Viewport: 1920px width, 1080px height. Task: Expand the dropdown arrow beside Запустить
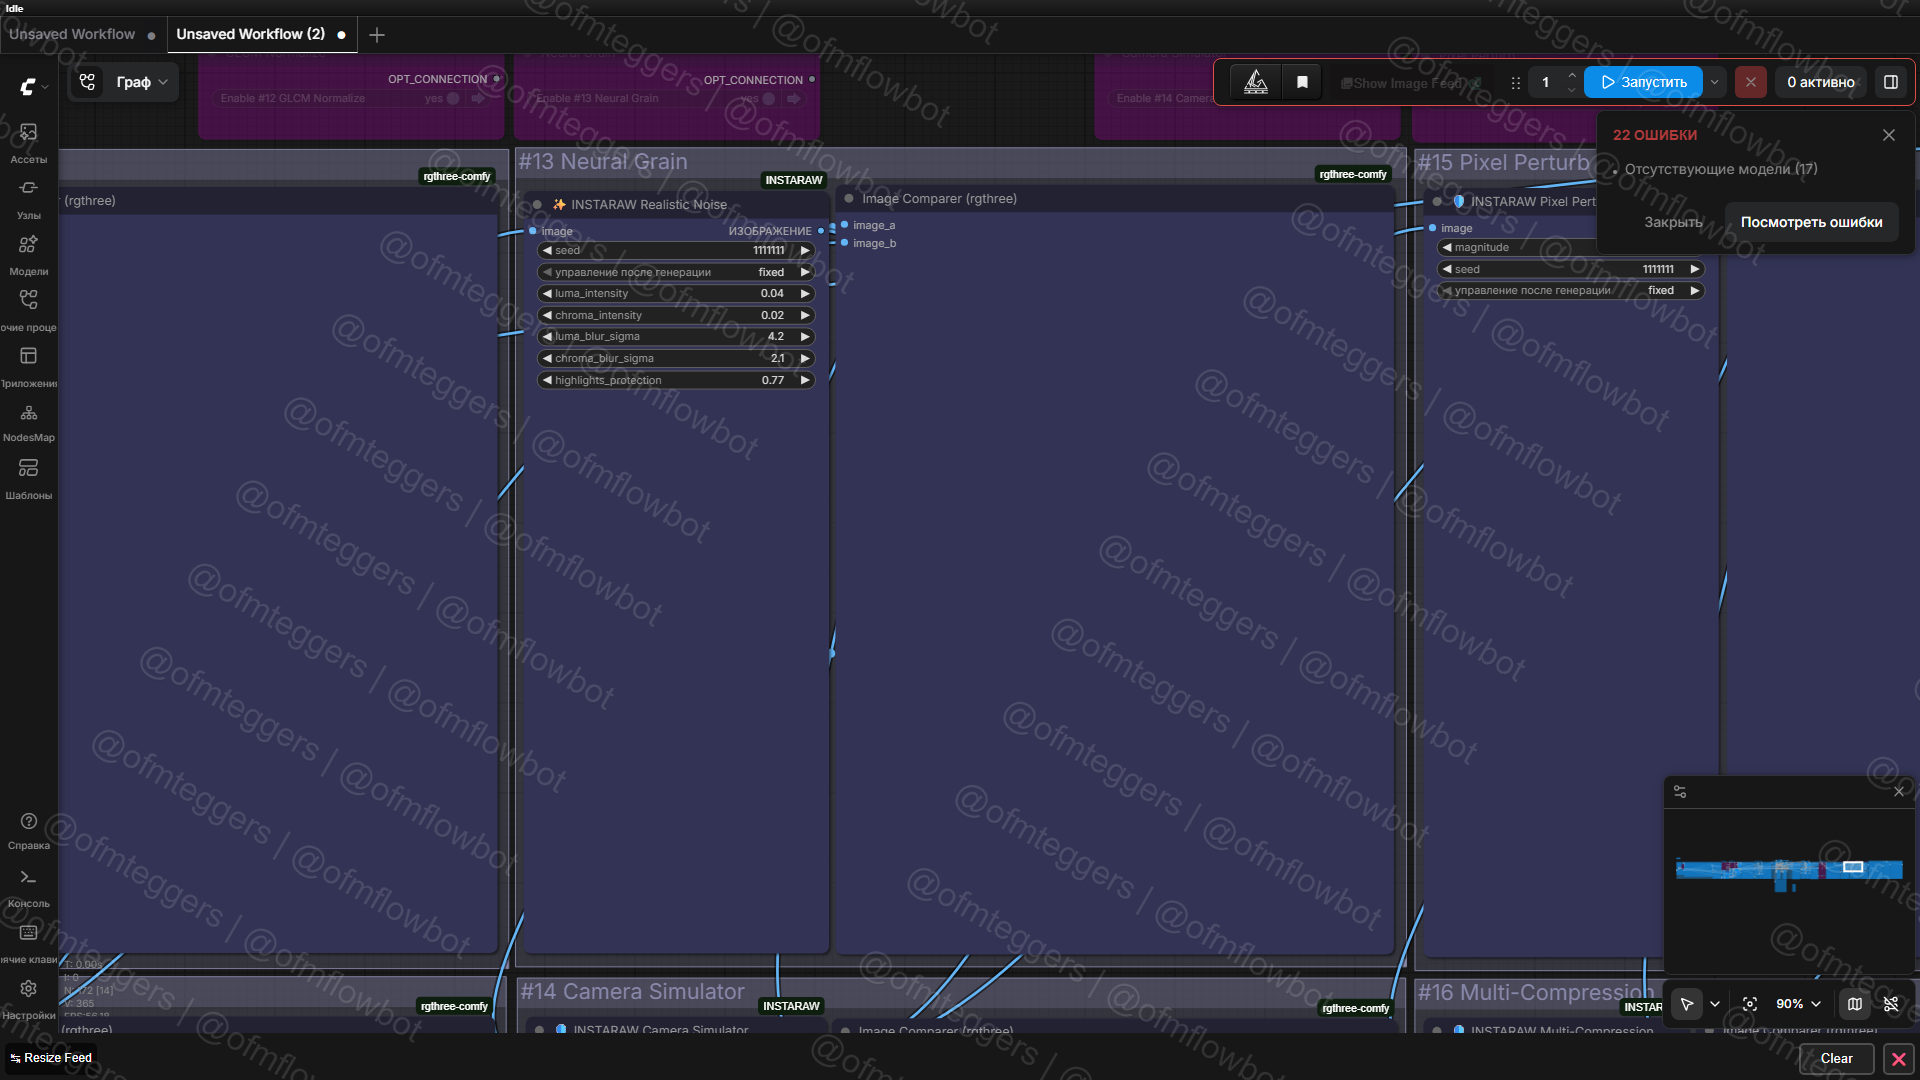1715,82
